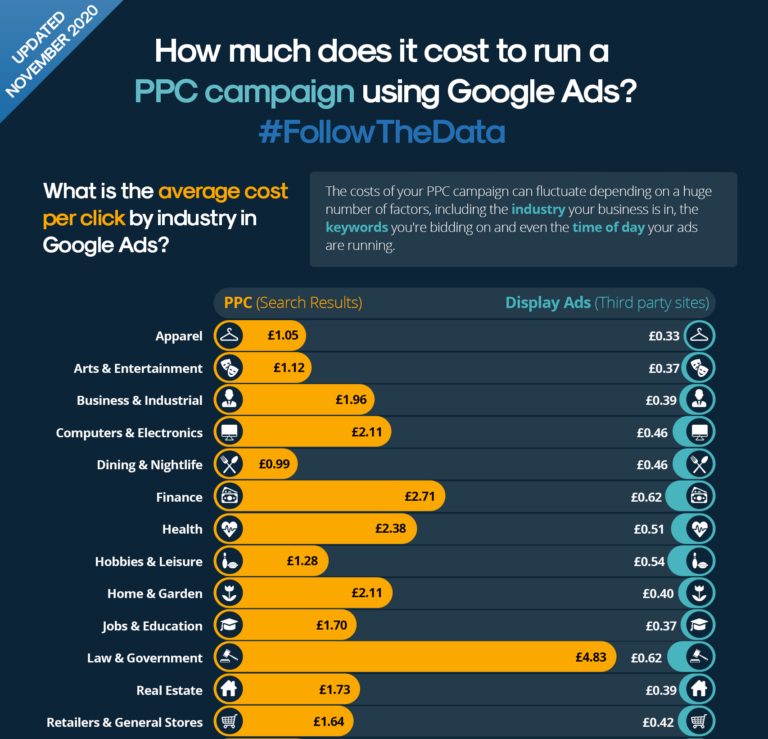Click the hanger icon beside Apparel PPC bar

[x=229, y=336]
